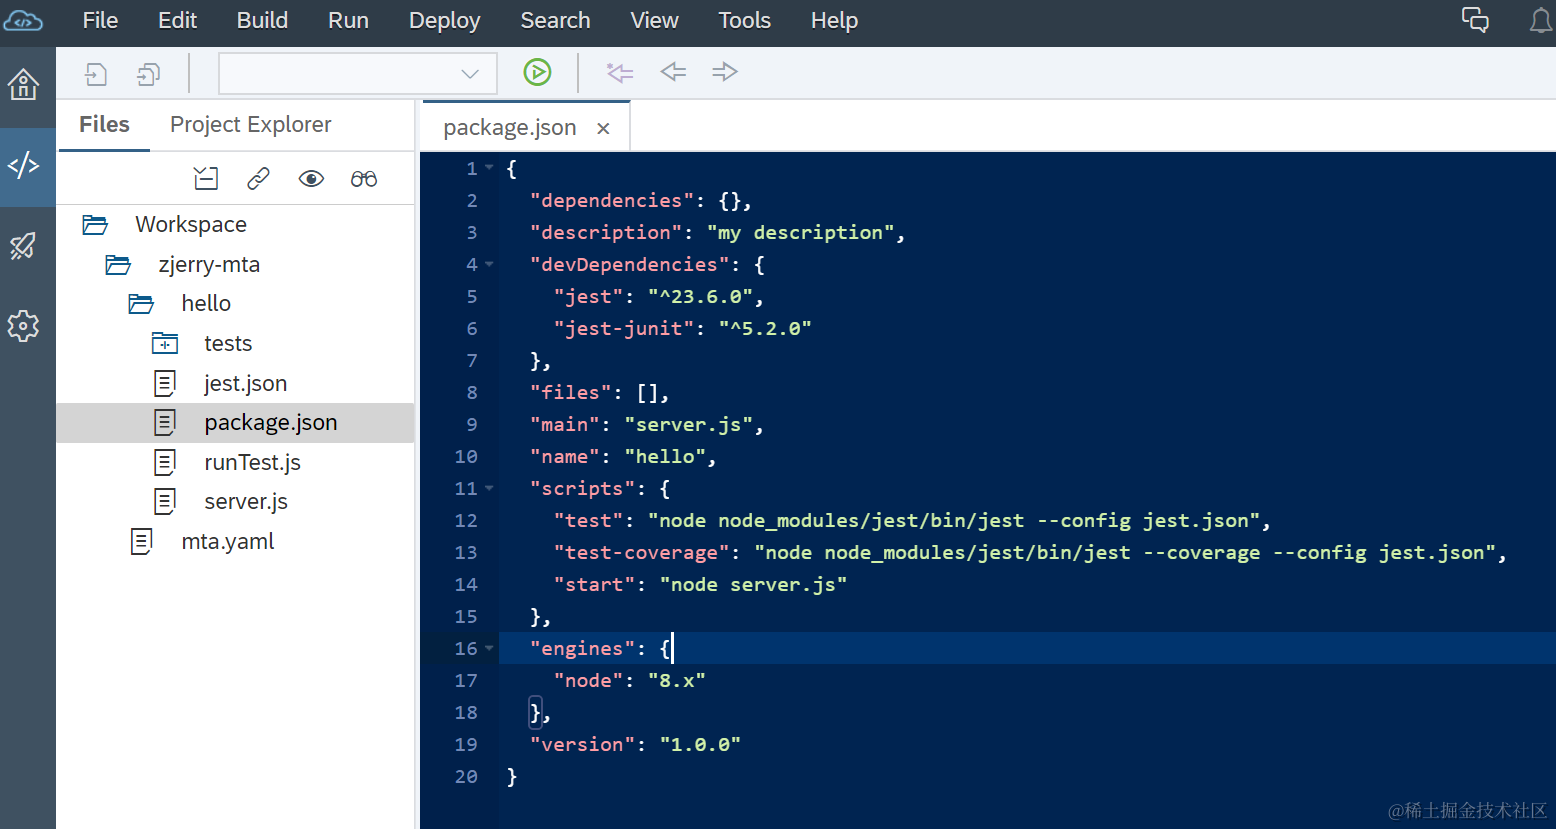
Task: Open the notifications bell icon
Action: 1541,20
